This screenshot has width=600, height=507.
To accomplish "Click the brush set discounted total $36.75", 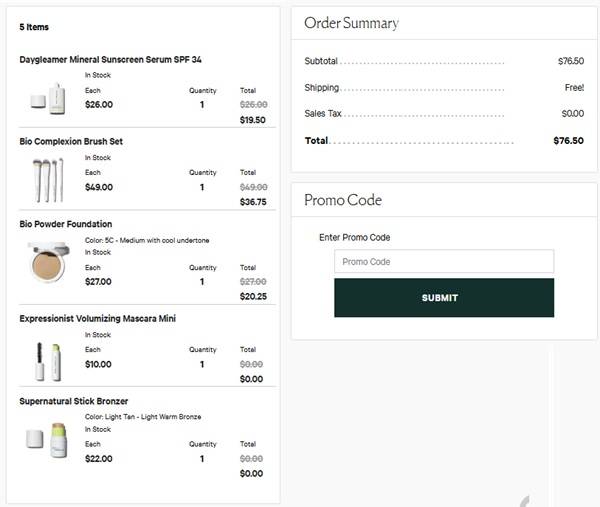I will (252, 202).
